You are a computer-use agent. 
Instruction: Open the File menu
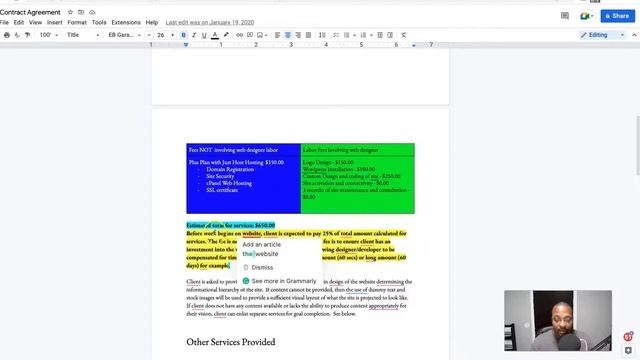tap(4, 22)
